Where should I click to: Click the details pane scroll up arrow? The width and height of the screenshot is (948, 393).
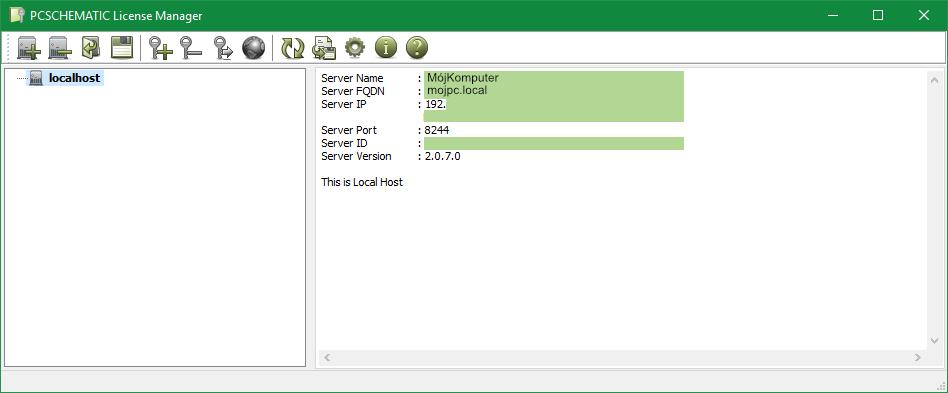click(x=934, y=80)
